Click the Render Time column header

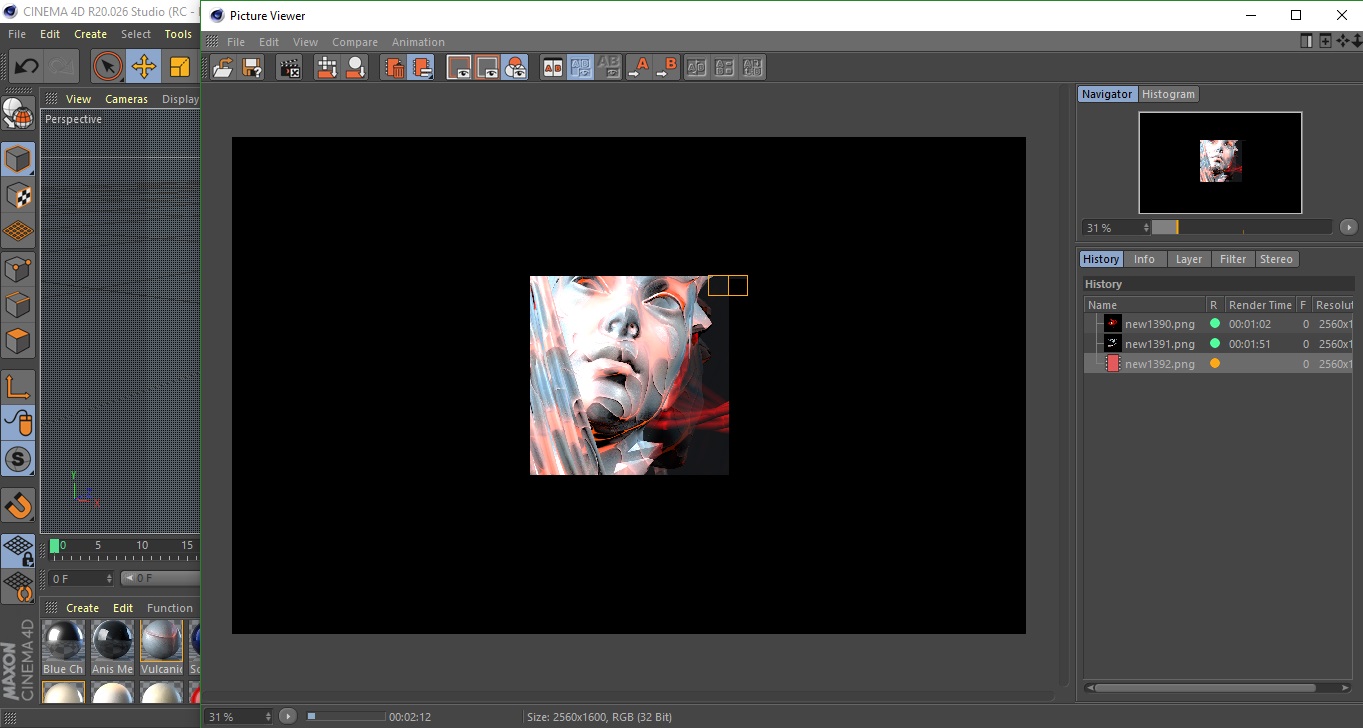coord(1259,305)
